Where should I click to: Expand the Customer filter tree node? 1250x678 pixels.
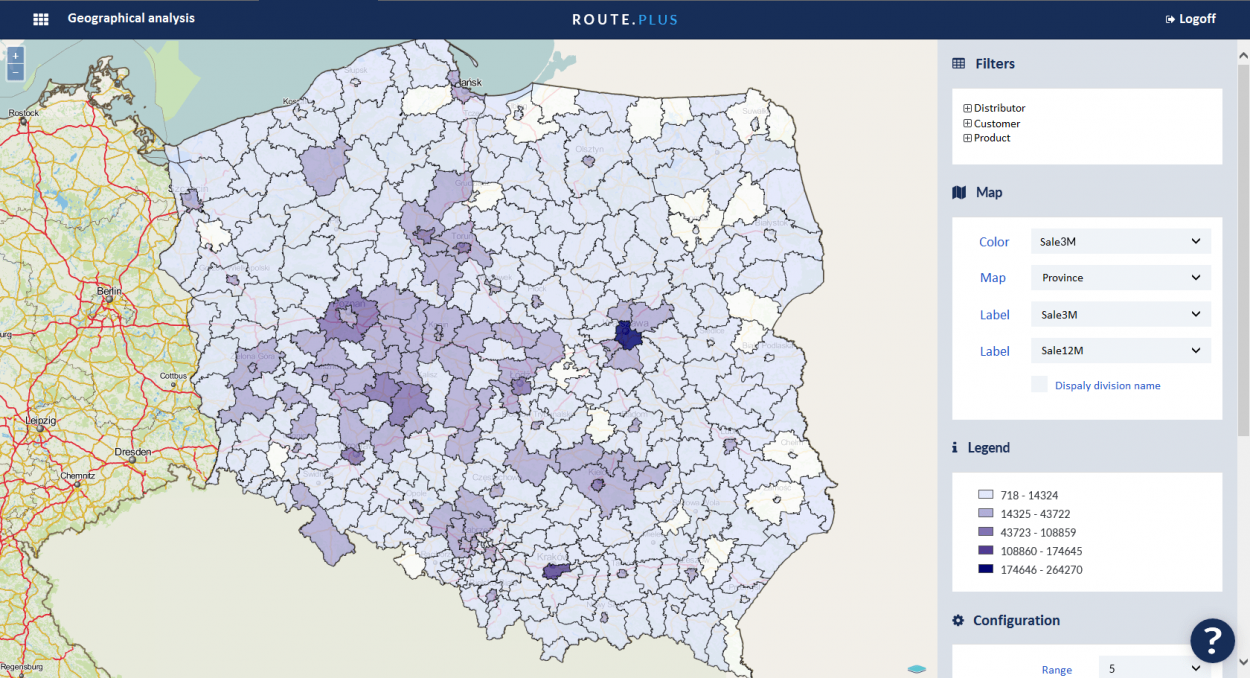click(967, 123)
